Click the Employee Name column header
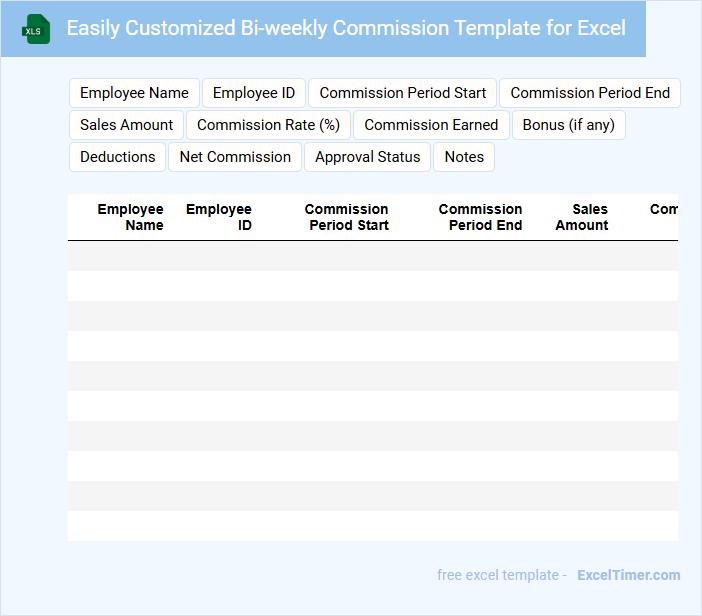702x616 pixels. coord(130,217)
